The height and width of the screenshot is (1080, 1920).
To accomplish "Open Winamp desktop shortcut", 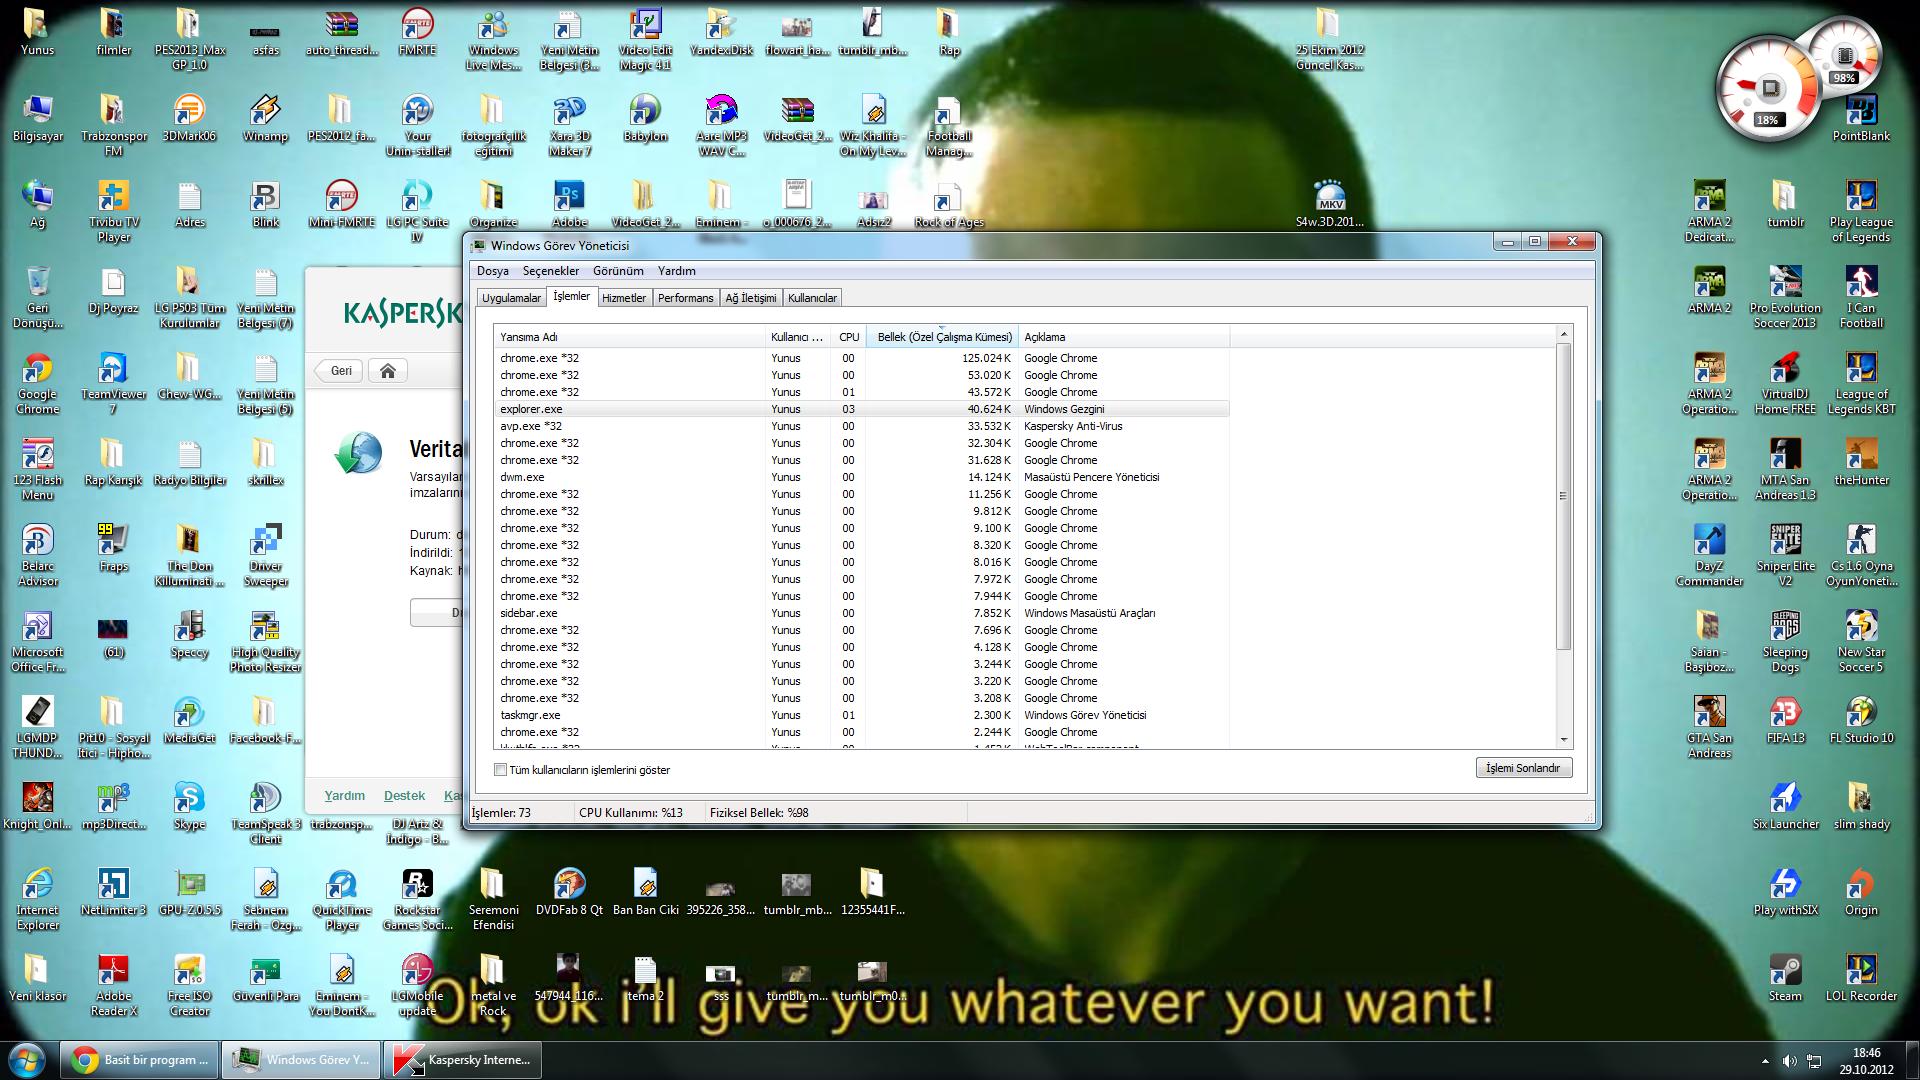I will coord(265,118).
